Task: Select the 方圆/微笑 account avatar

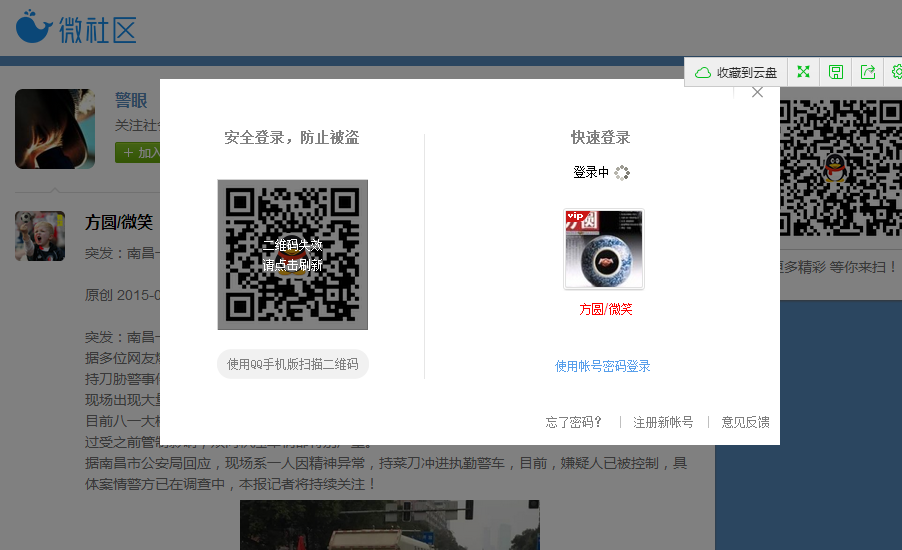Action: coord(603,249)
